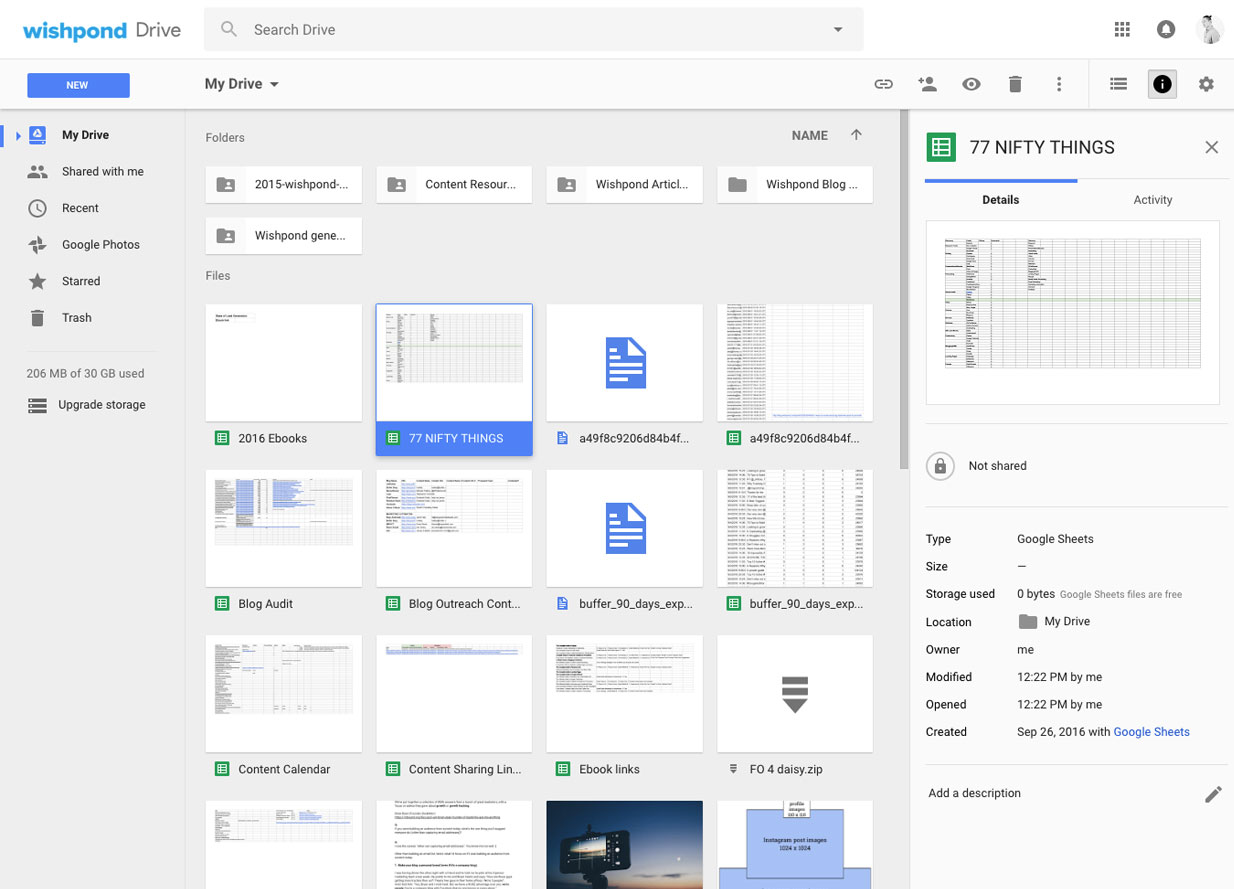Click the Search Drive input field
1234x889 pixels.
click(533, 30)
